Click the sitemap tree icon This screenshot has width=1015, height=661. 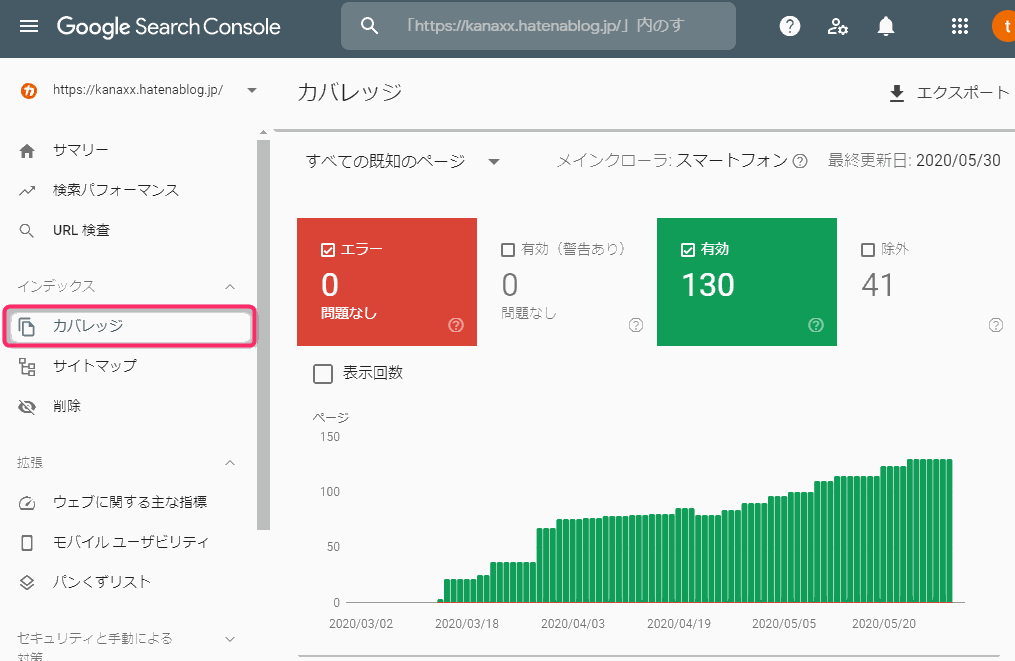click(27, 367)
